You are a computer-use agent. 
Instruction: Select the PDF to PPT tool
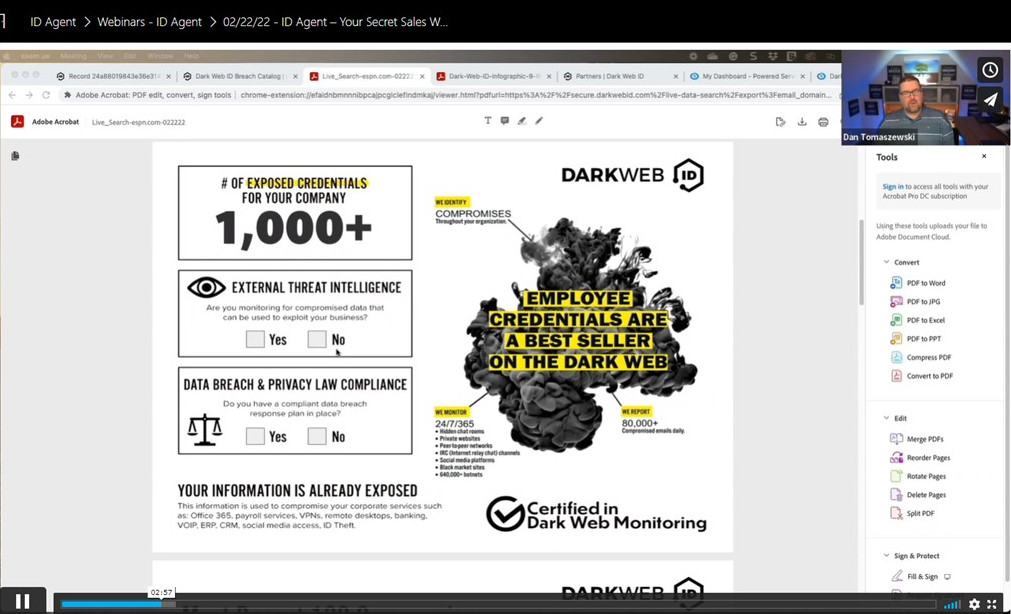(923, 339)
